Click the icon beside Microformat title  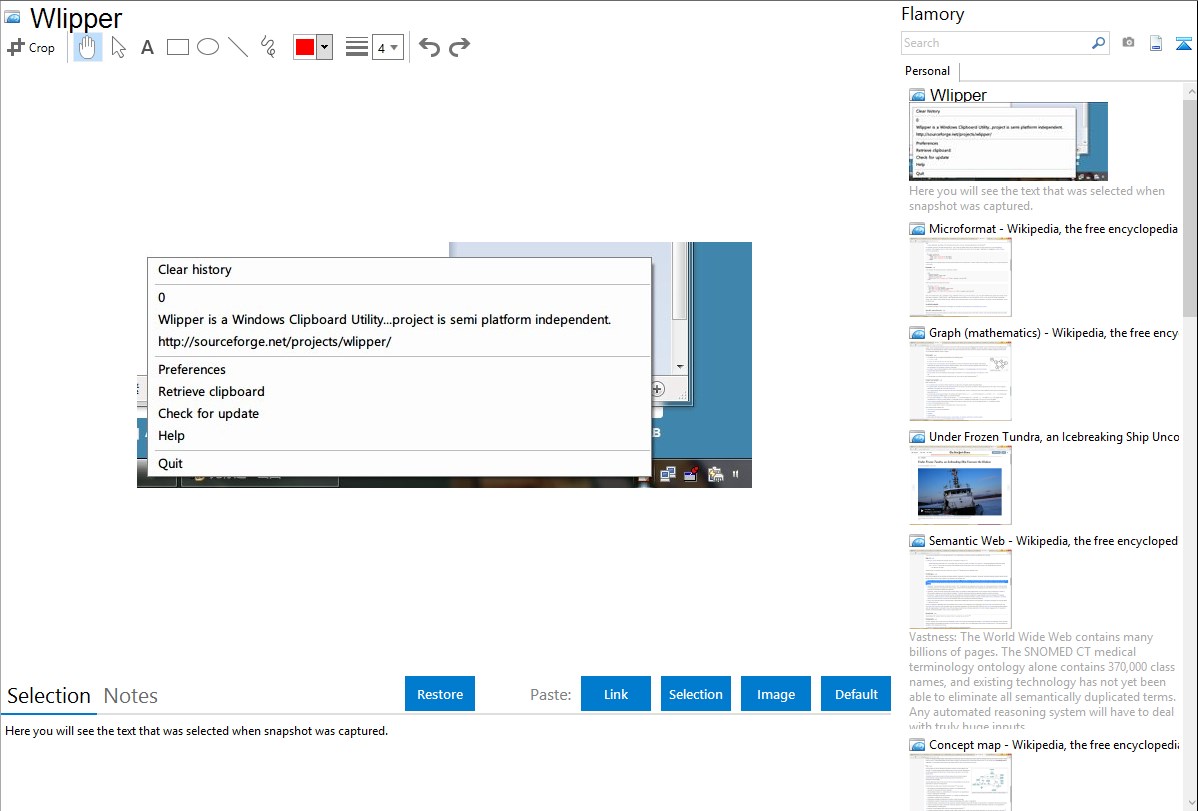tap(918, 229)
